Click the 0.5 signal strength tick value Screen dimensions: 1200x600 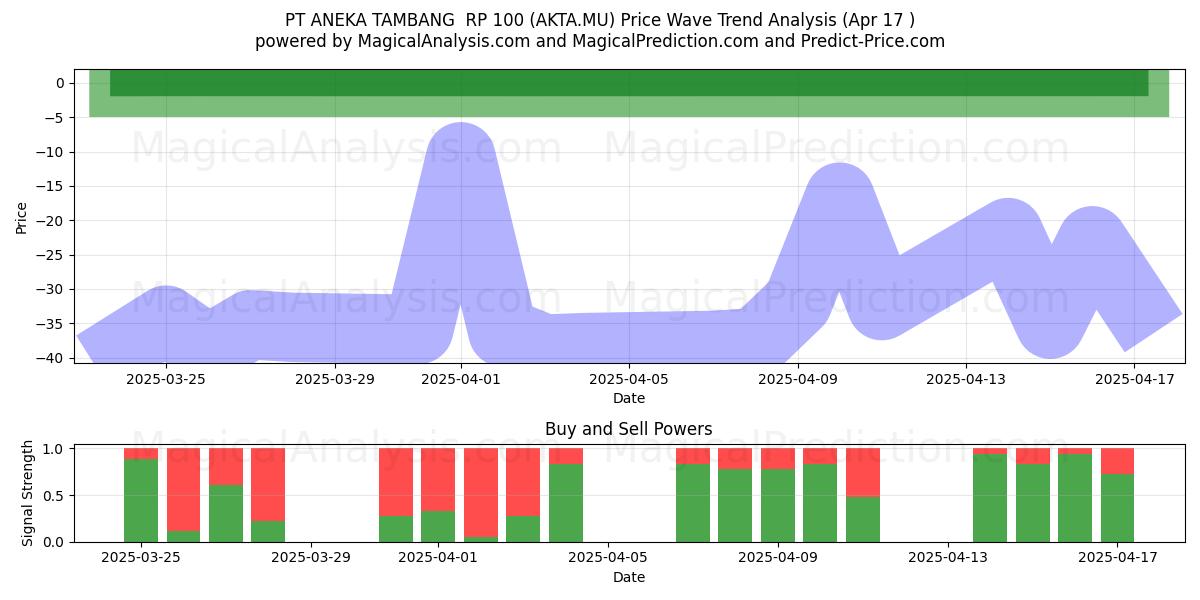[x=56, y=495]
